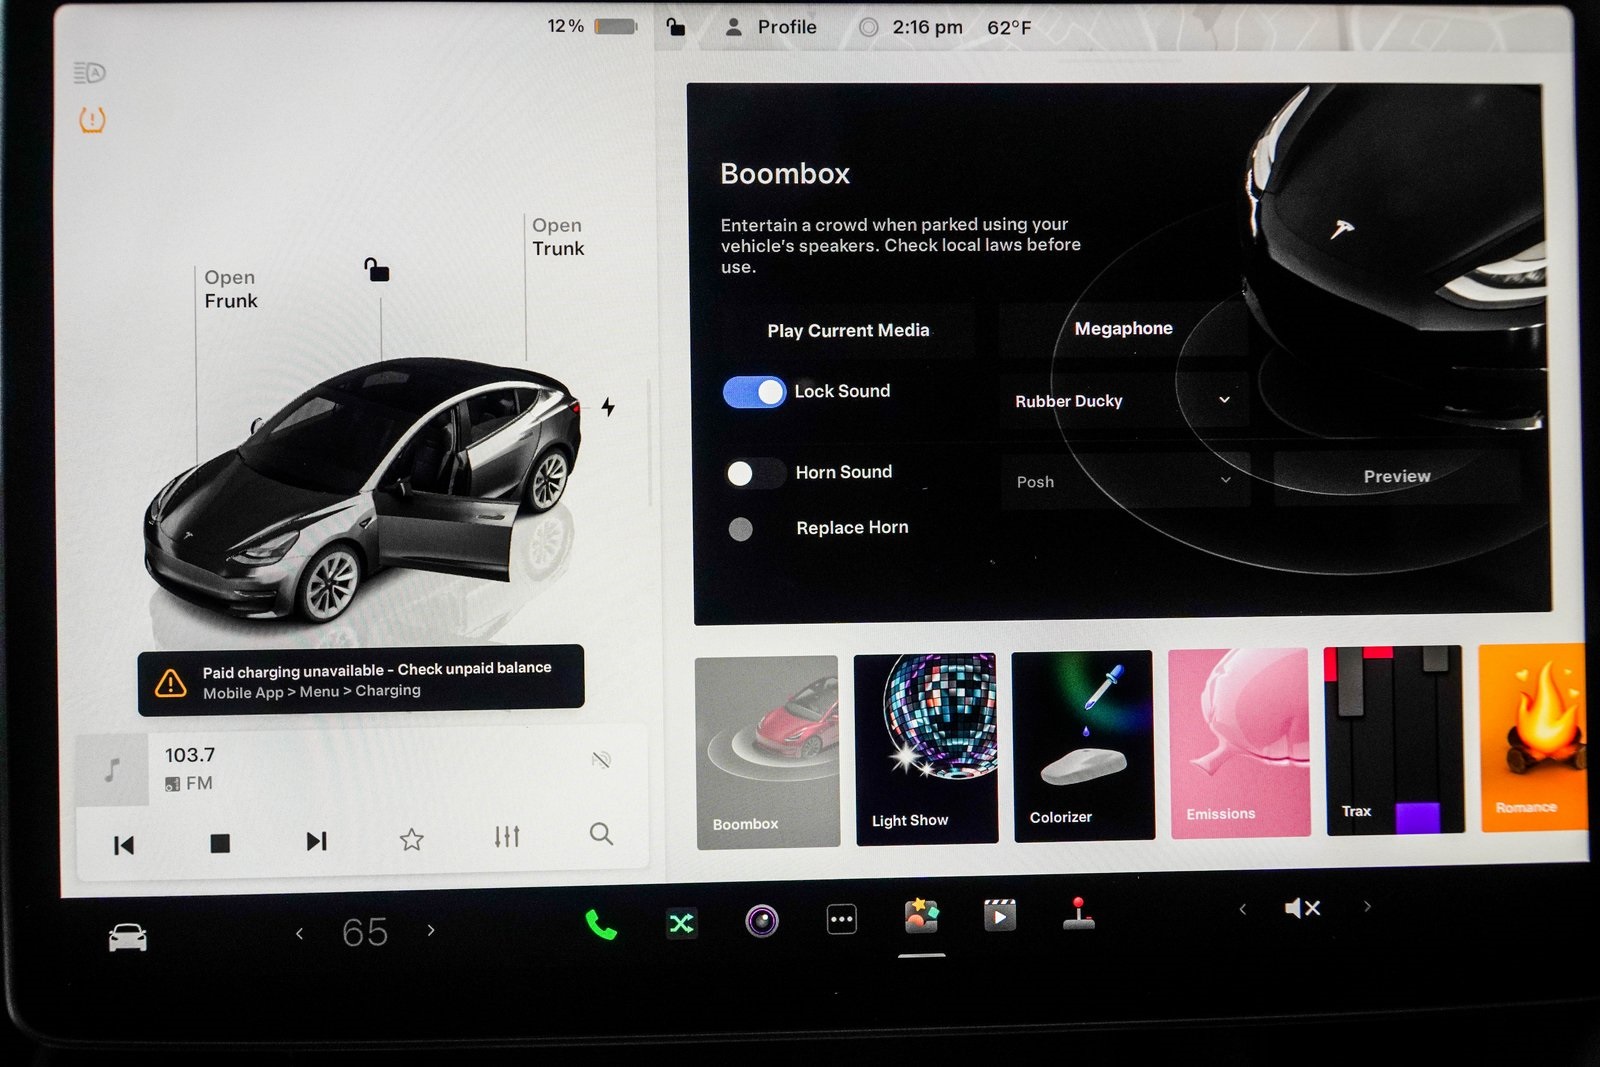The width and height of the screenshot is (1600, 1067).
Task: Add 103.7 FM to favorites star
Action: (x=411, y=839)
